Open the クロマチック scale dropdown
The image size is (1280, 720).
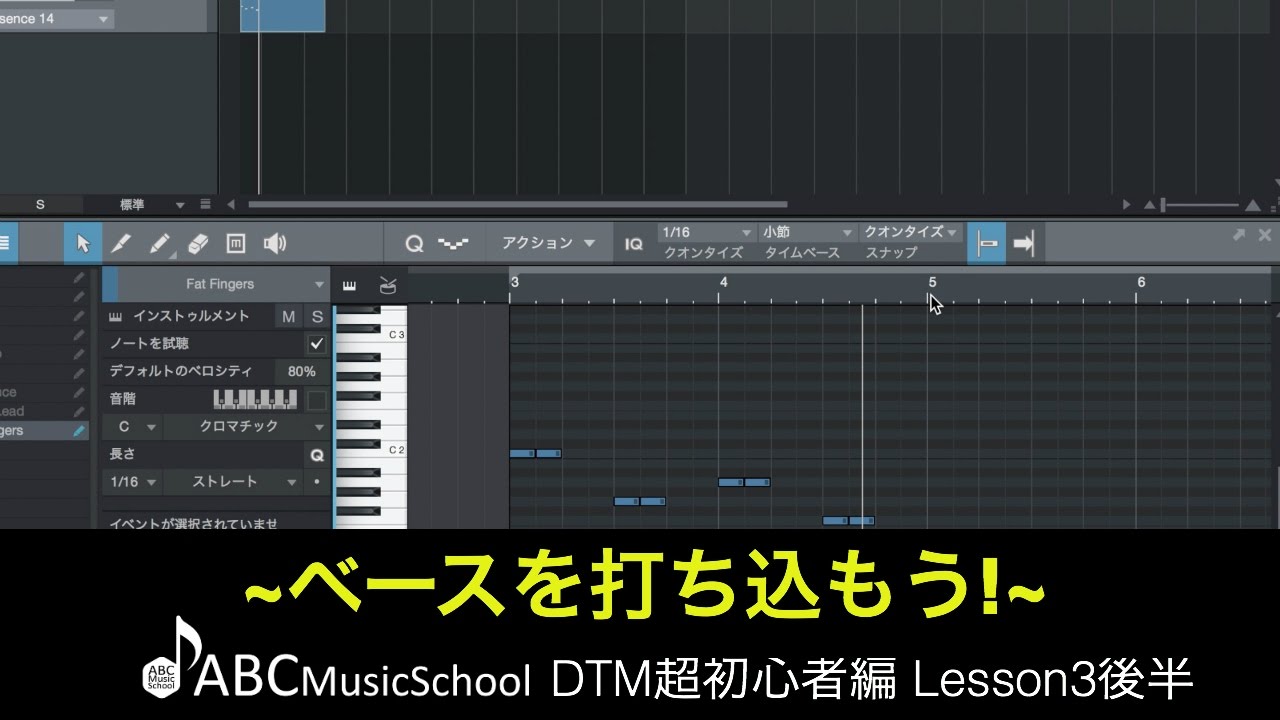pyautogui.click(x=247, y=427)
